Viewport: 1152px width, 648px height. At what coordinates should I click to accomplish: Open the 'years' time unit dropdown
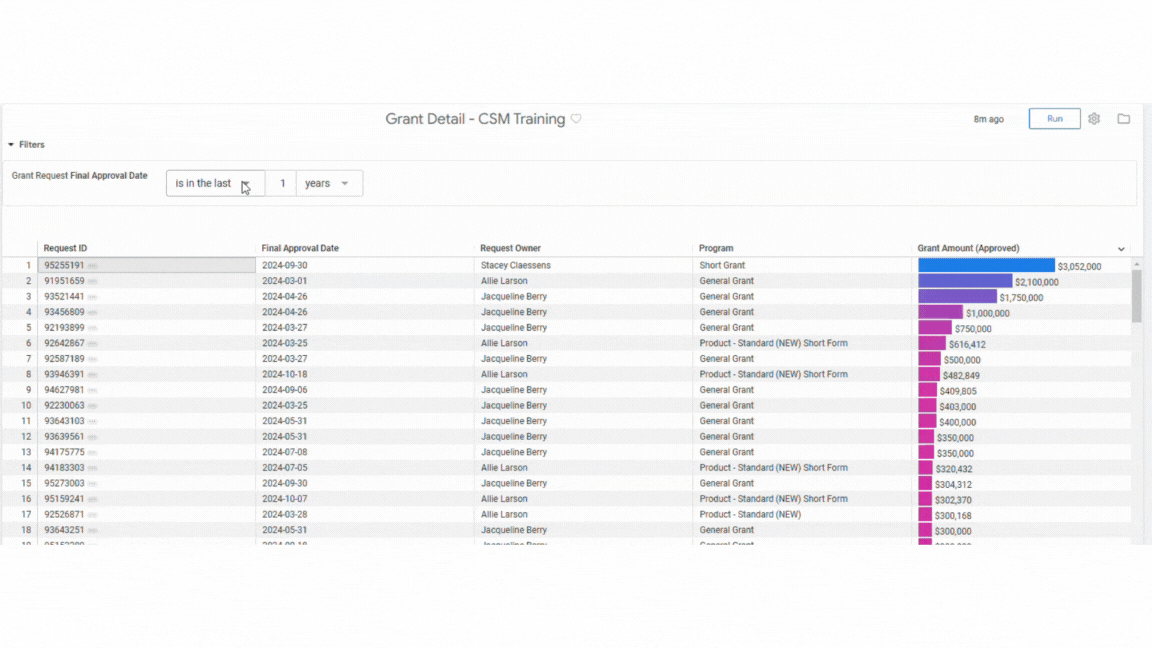tap(328, 183)
